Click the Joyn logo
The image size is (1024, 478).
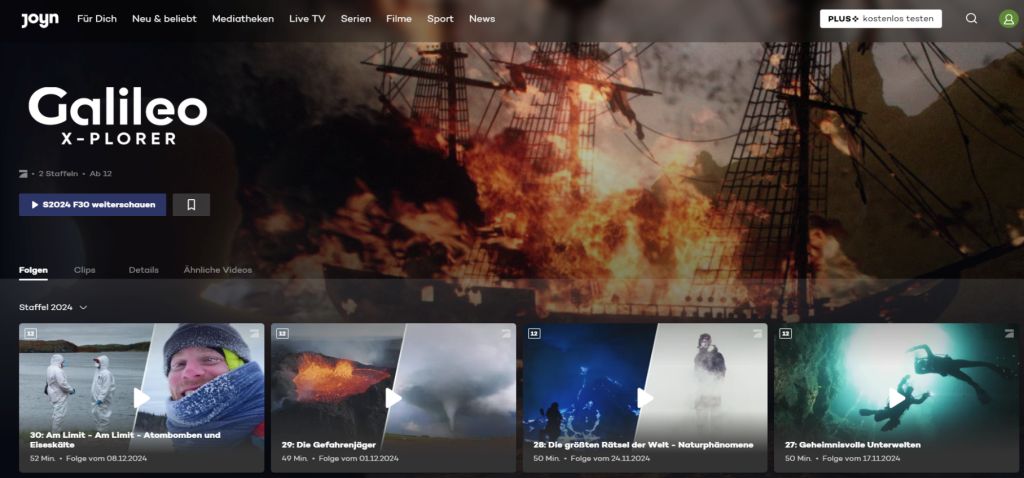pos(40,19)
